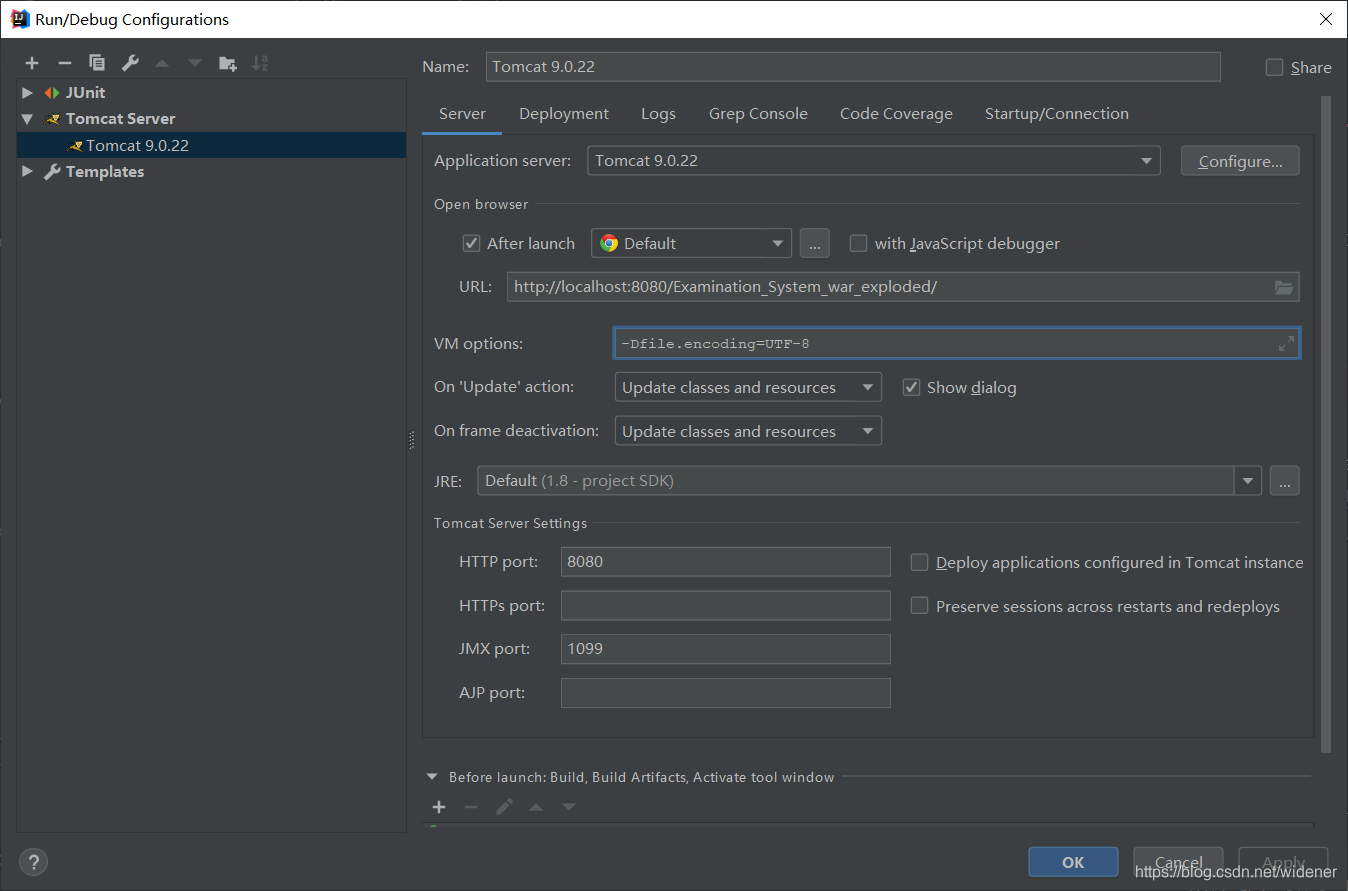
Task: Toggle the Share checkbox
Action: point(1274,67)
